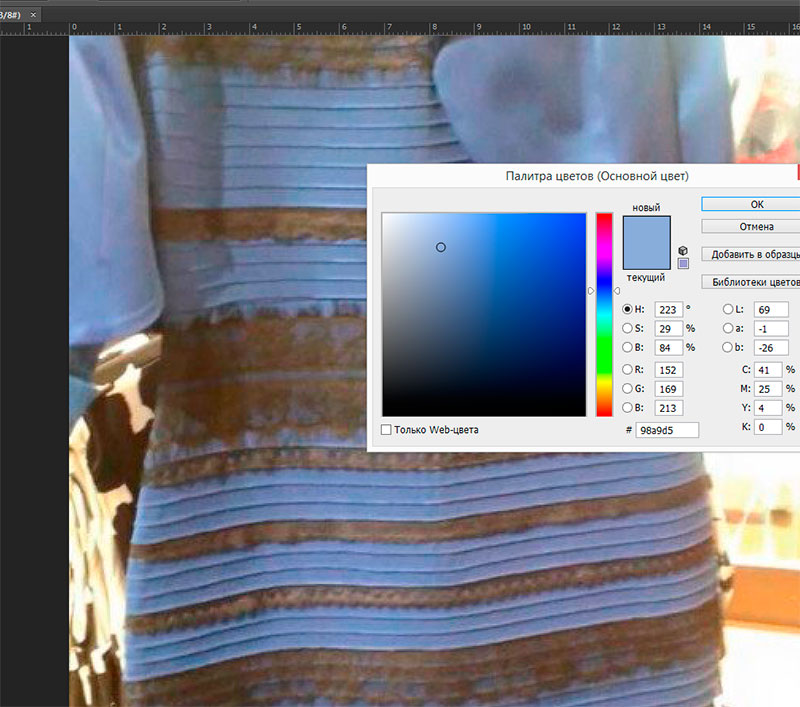Enable the Только Web-цвета checkbox
800x707 pixels.
coord(387,430)
